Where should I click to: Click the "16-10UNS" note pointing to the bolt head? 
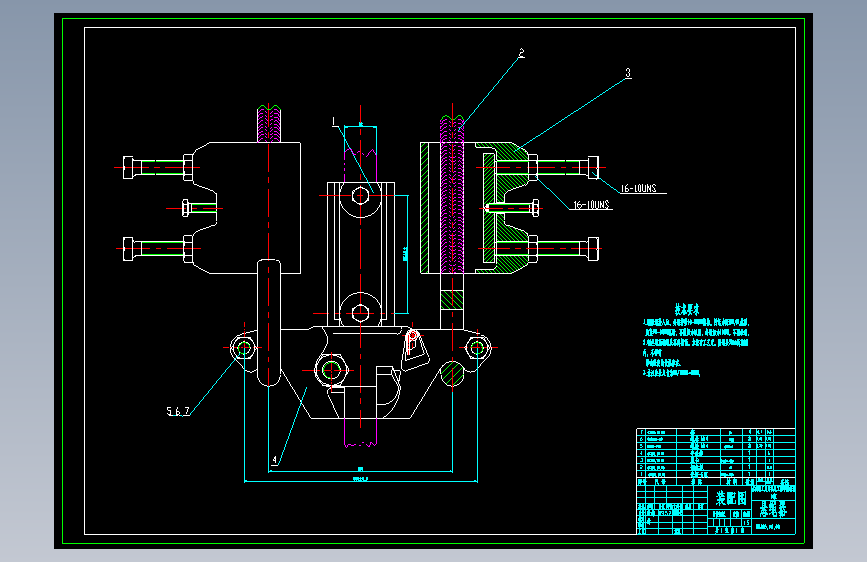[x=638, y=189]
